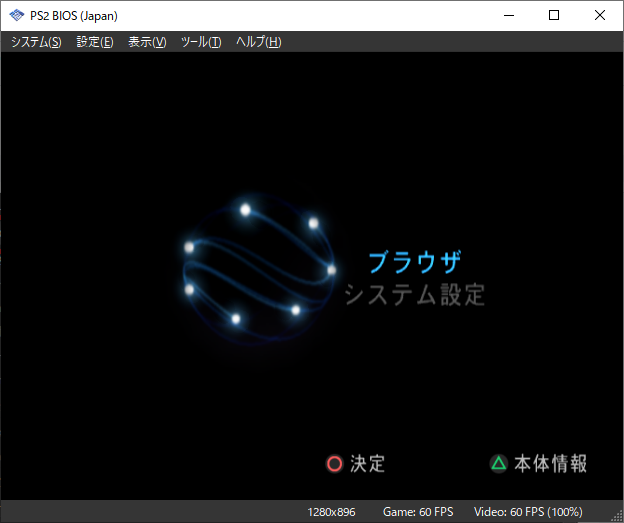624x523 pixels.
Task: Open the ヘルプ(H) menu
Action: 259,42
